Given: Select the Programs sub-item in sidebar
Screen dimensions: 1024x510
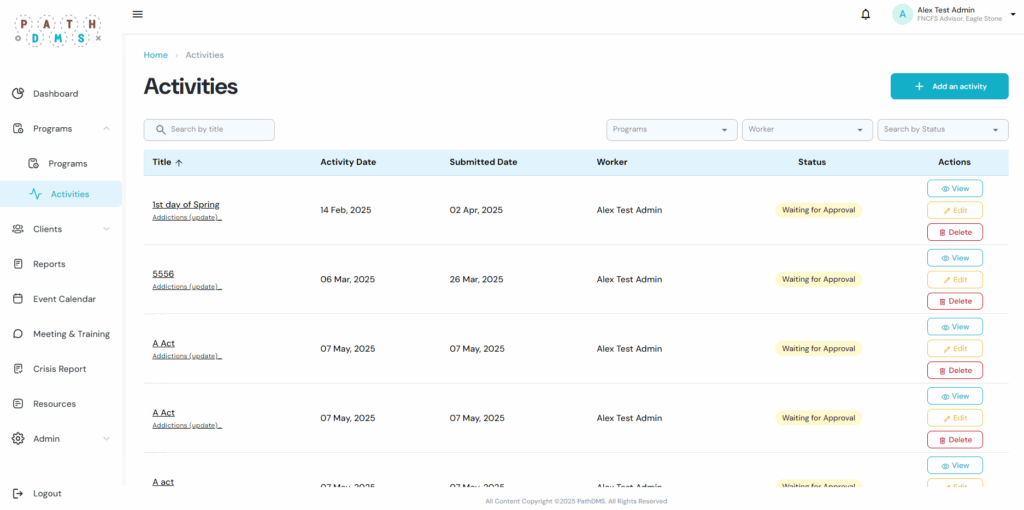Looking at the screenshot, I should point(68,164).
